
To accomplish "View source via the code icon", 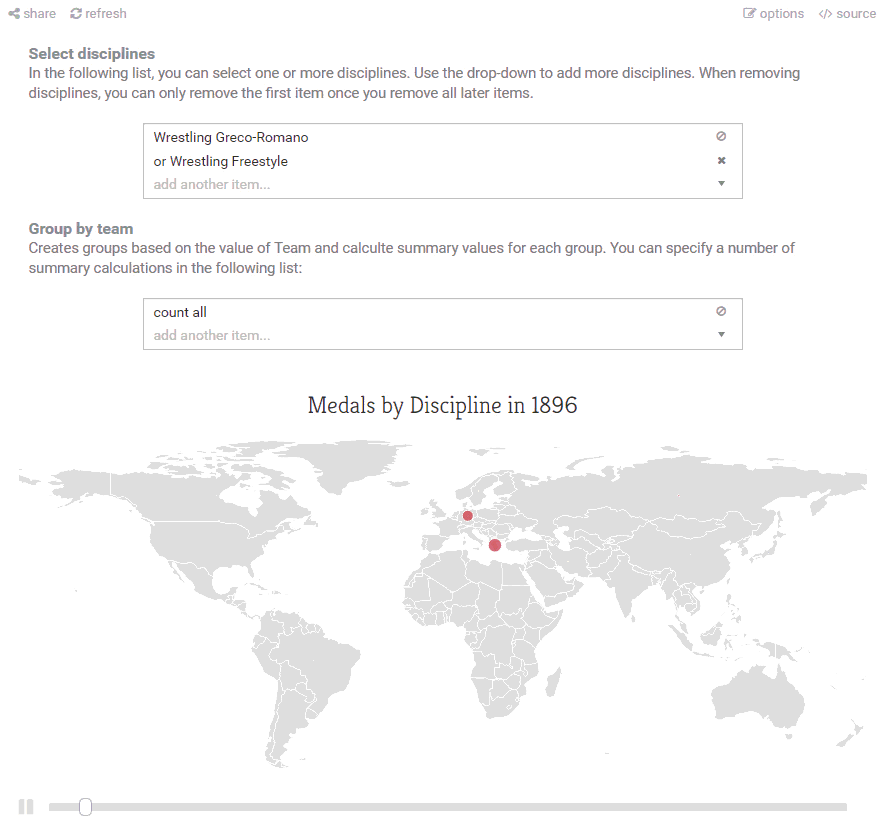I will 825,14.
